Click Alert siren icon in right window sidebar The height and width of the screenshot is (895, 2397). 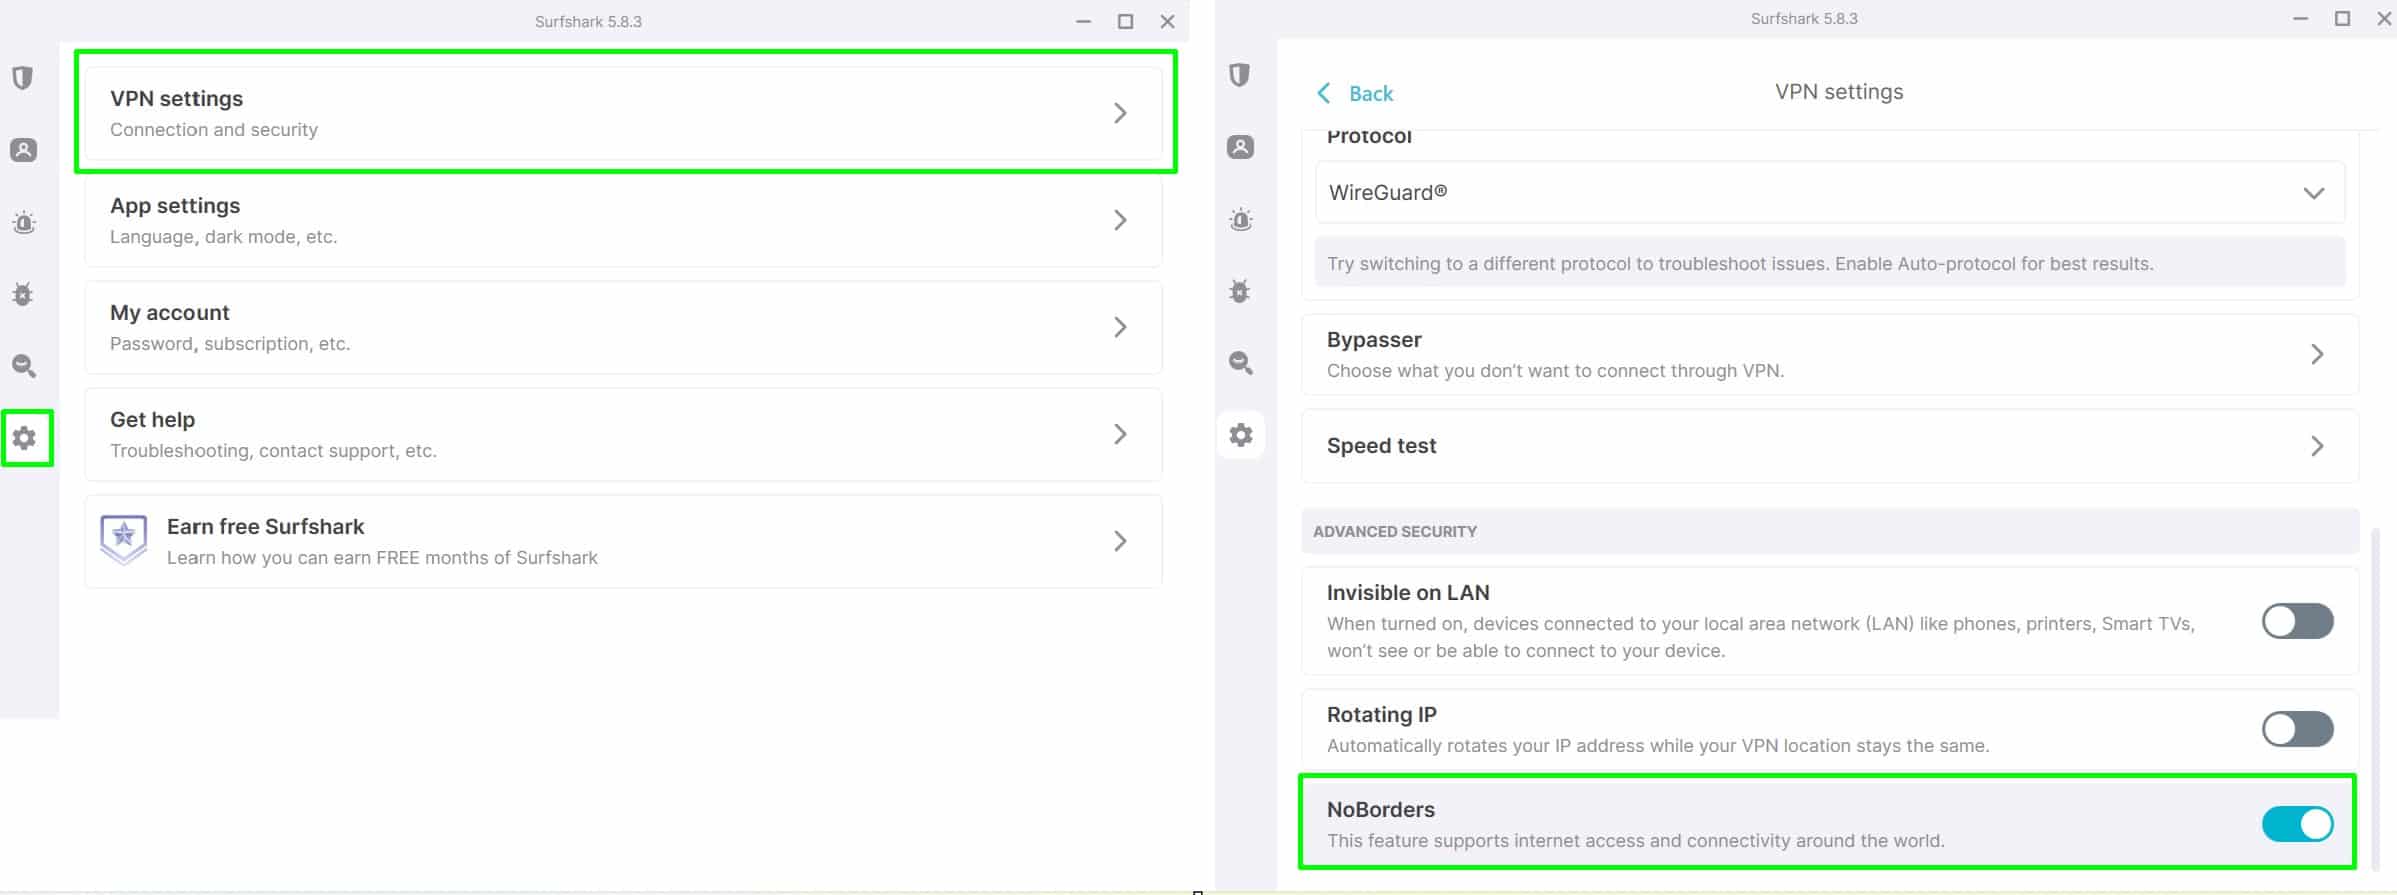pos(1240,219)
